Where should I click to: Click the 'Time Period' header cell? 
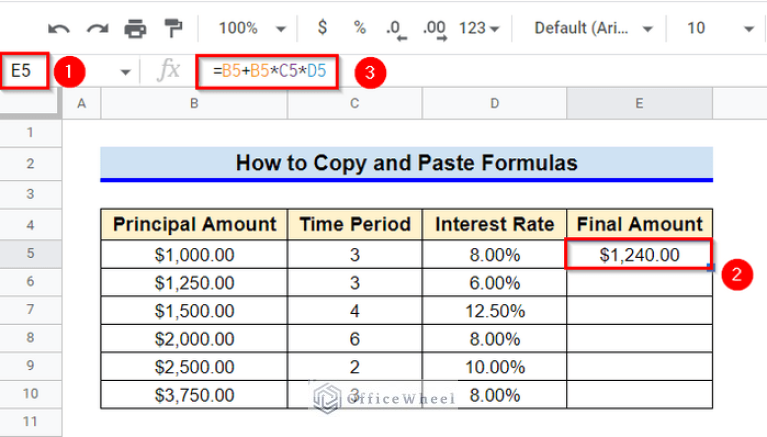click(355, 225)
